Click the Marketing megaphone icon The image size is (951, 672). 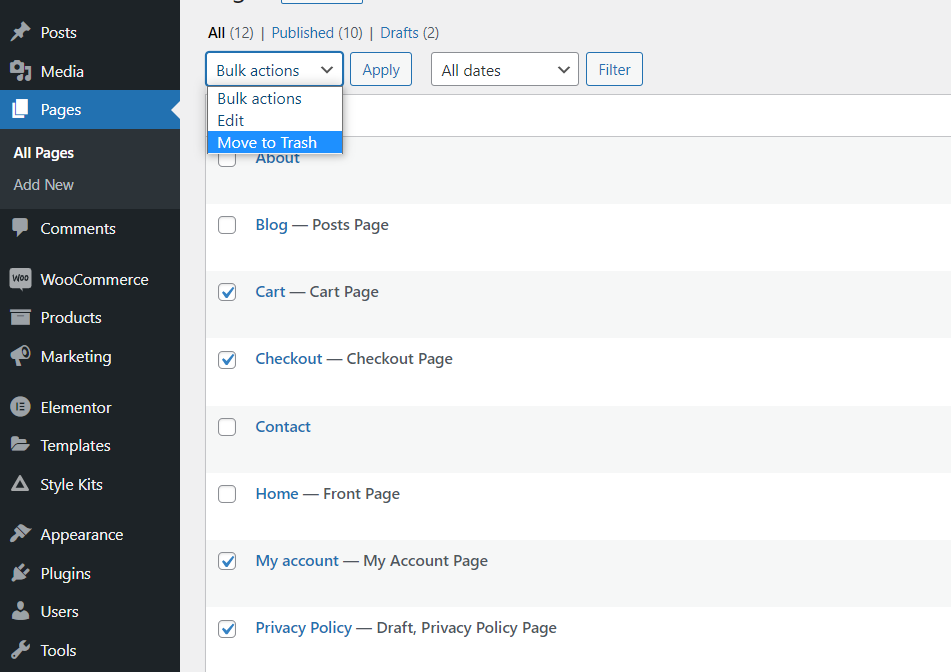[21, 356]
